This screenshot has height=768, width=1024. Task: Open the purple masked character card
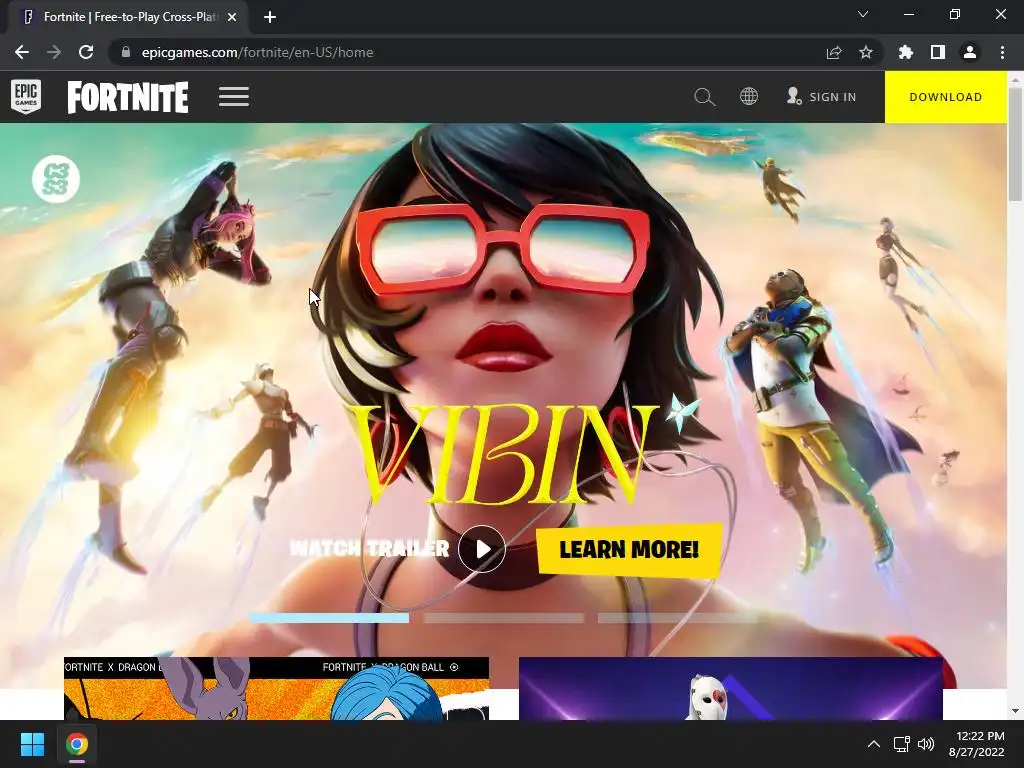coord(731,688)
